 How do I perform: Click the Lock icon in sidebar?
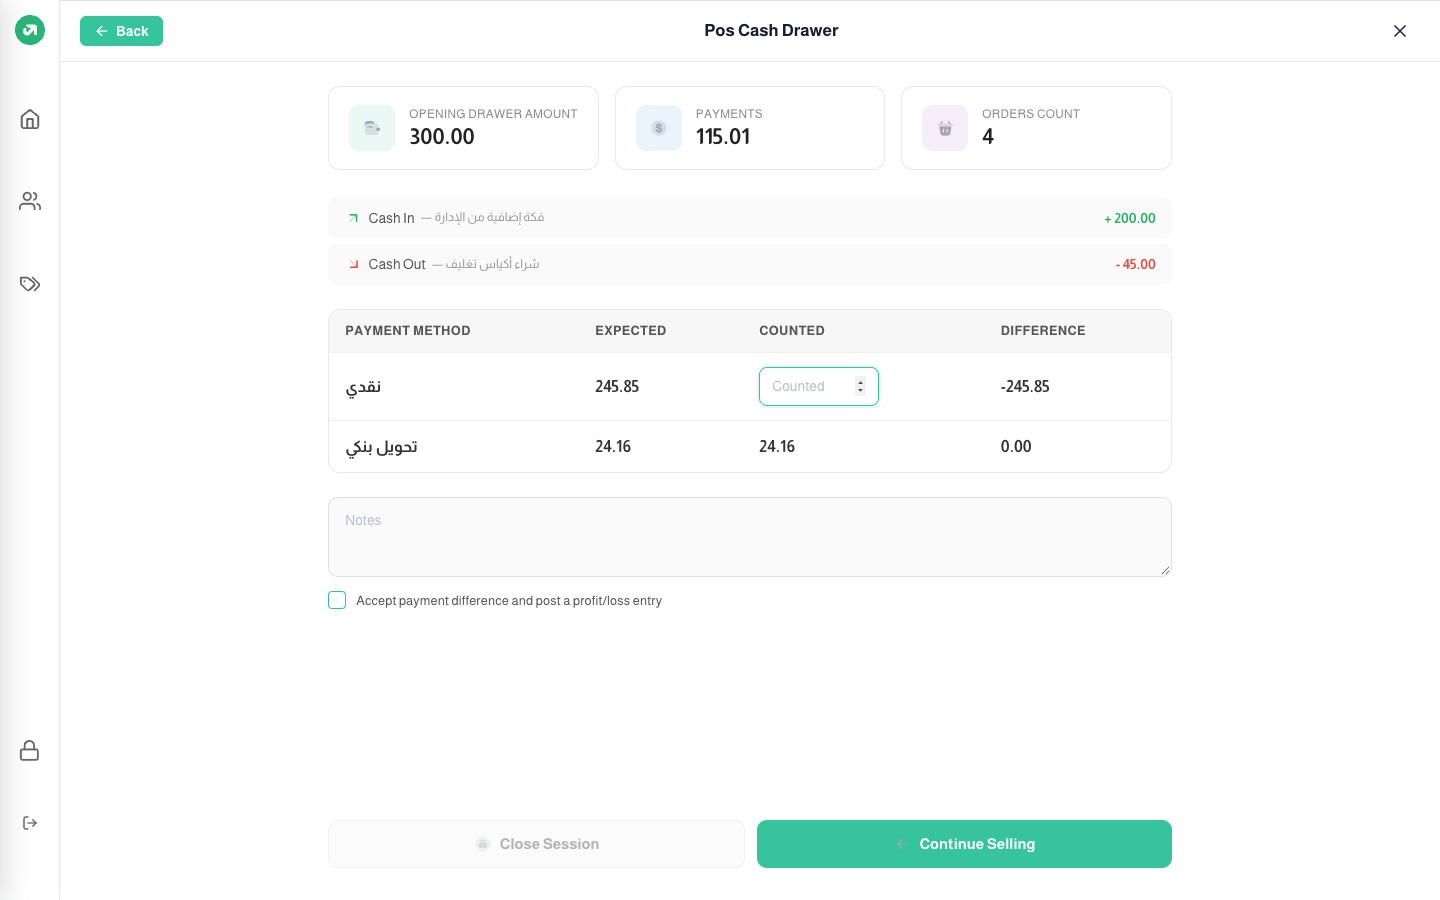pyautogui.click(x=30, y=750)
